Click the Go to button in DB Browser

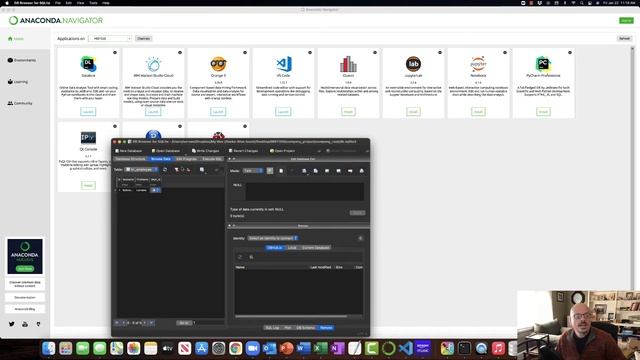(184, 323)
